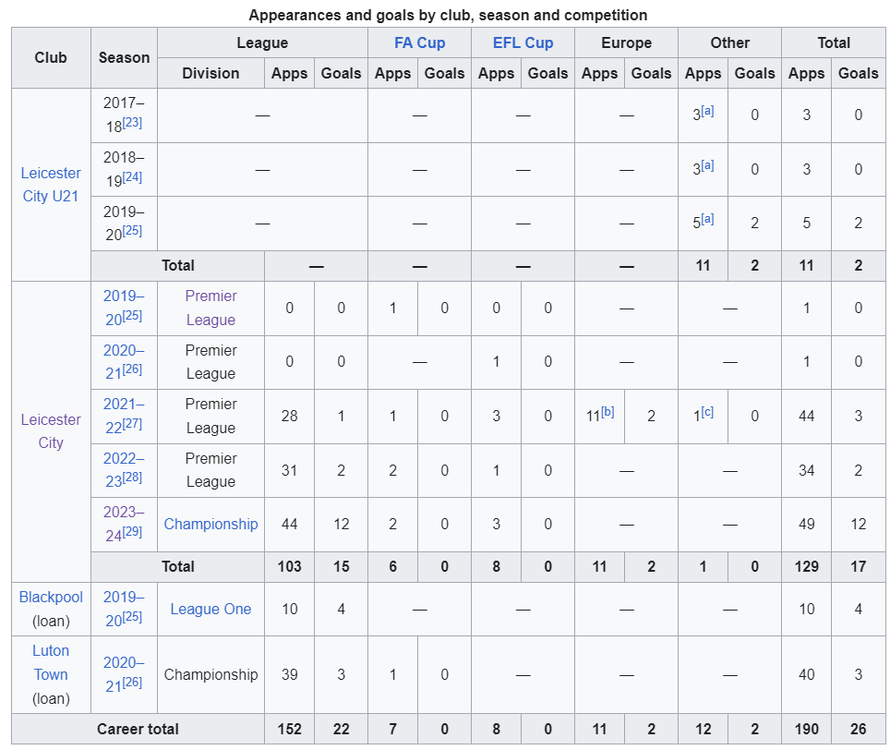Click the 2021–22 league apps value 28
The height and width of the screenshot is (750, 890).
pos(289,416)
